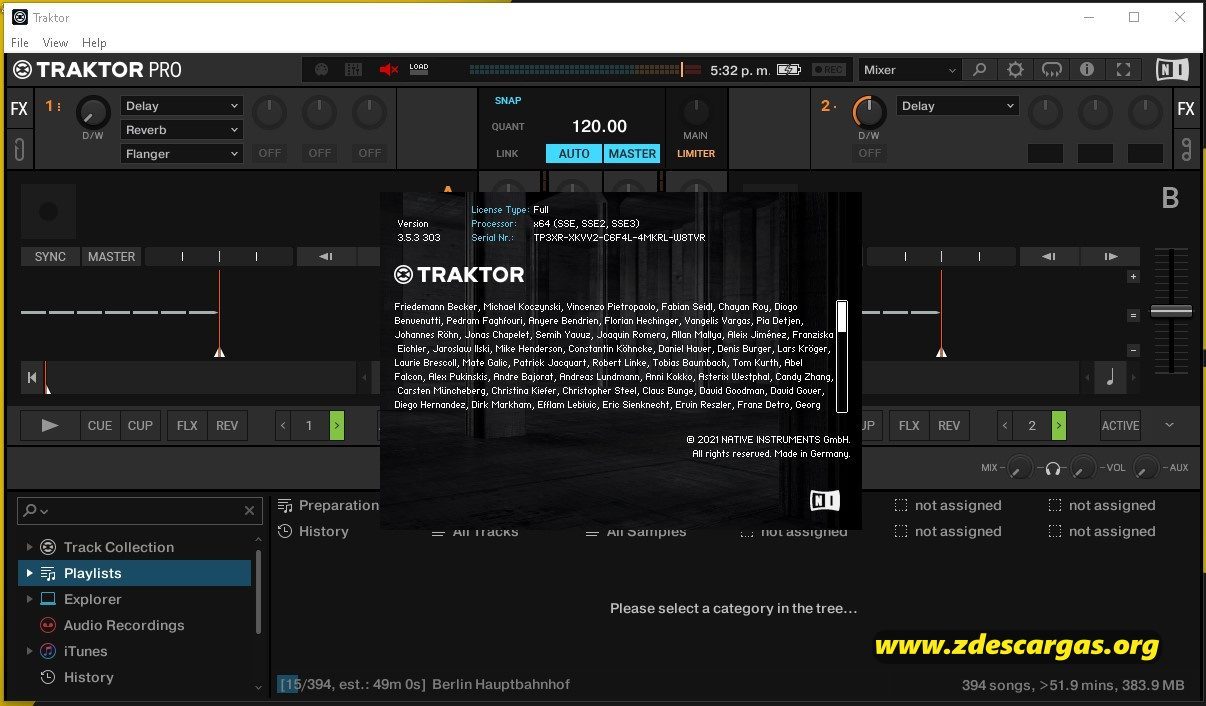This screenshot has width=1206, height=706.
Task: Expand the Track Collection tree node
Action: [x=29, y=547]
